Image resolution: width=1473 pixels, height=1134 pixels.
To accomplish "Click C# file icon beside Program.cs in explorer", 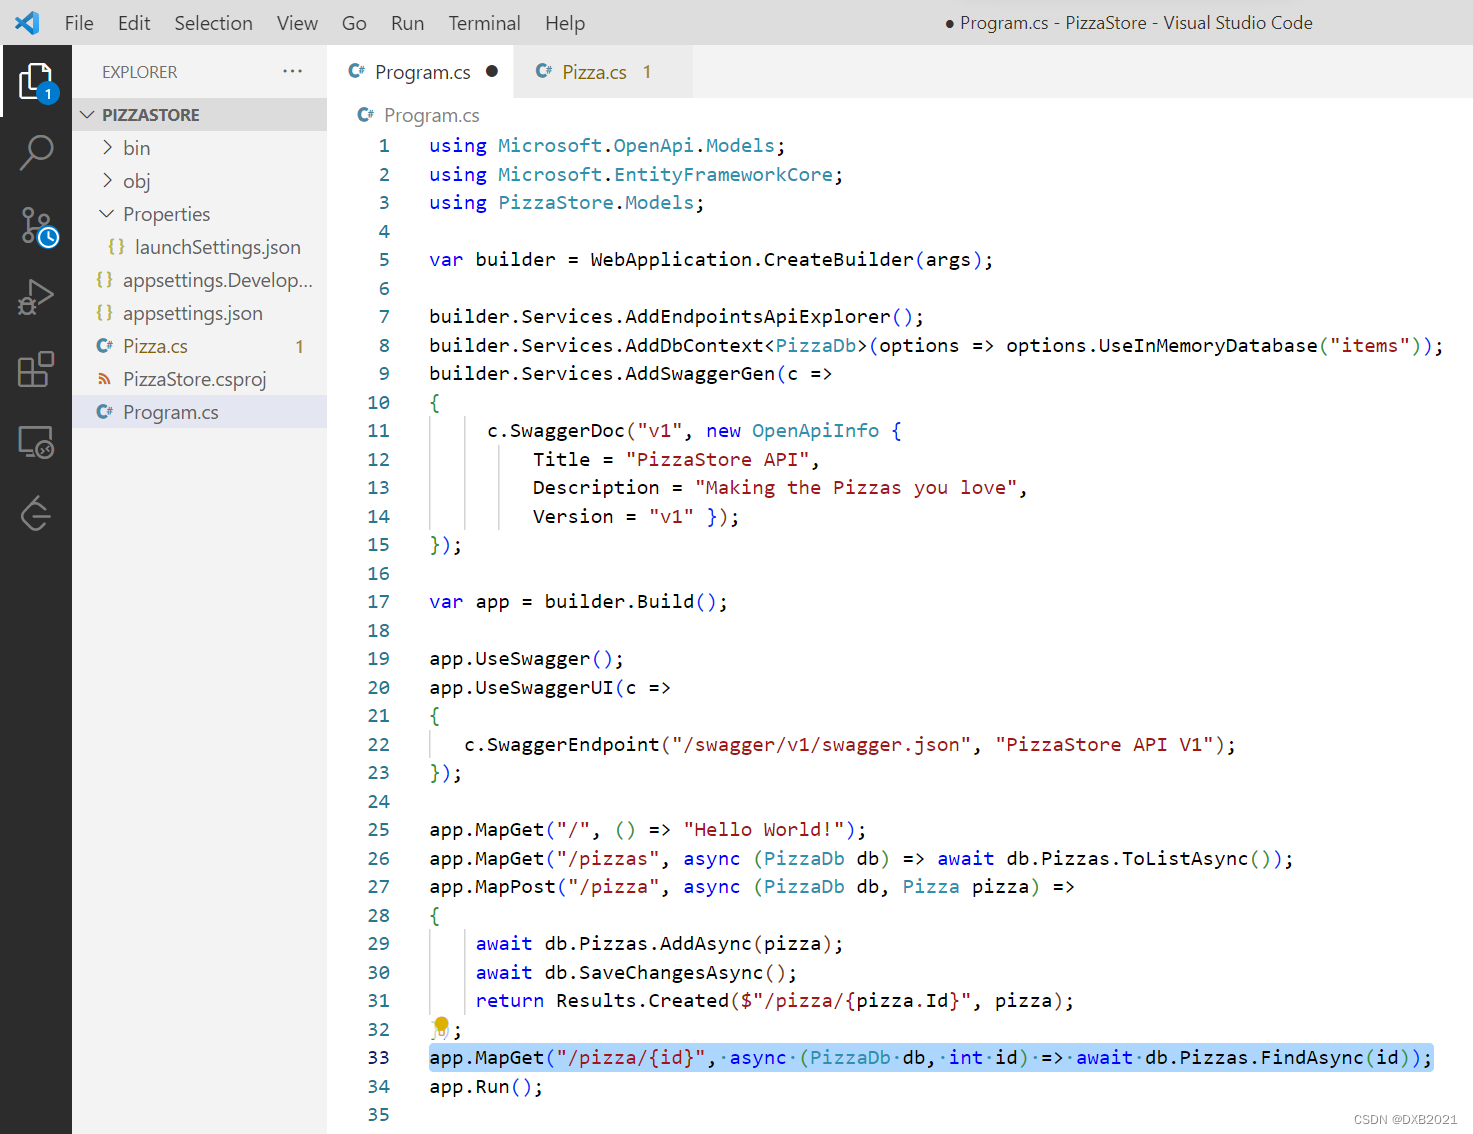I will coord(104,412).
